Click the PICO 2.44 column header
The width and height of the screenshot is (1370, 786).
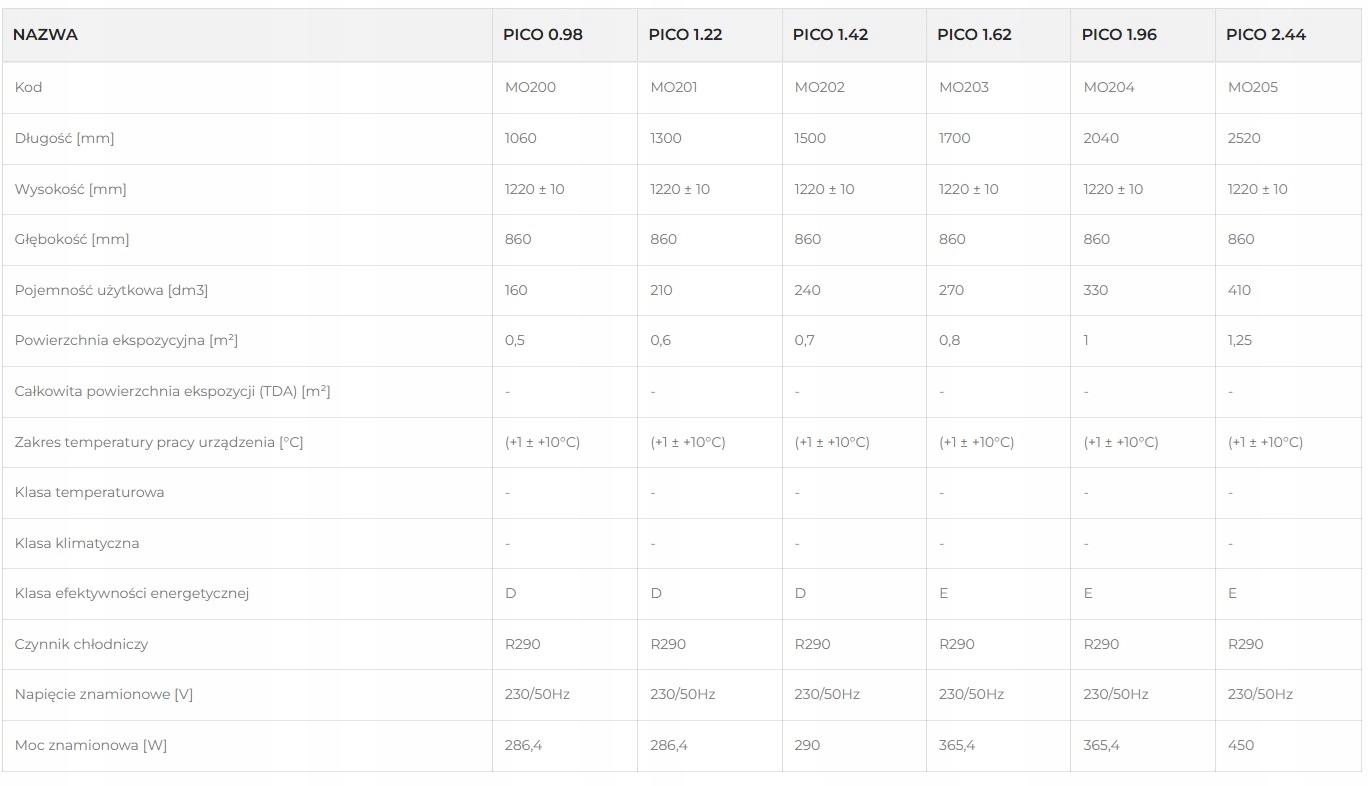click(x=1266, y=35)
